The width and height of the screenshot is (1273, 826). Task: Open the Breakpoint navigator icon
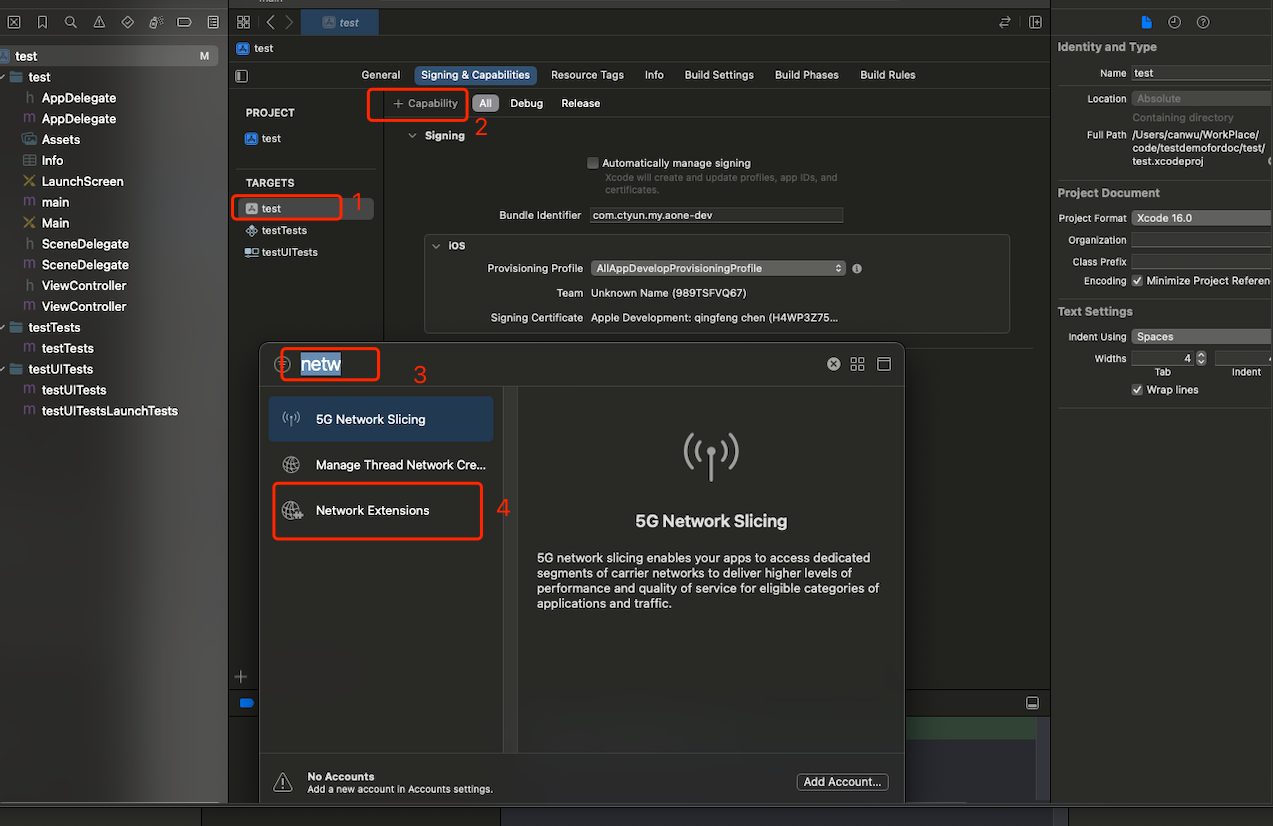[x=184, y=22]
